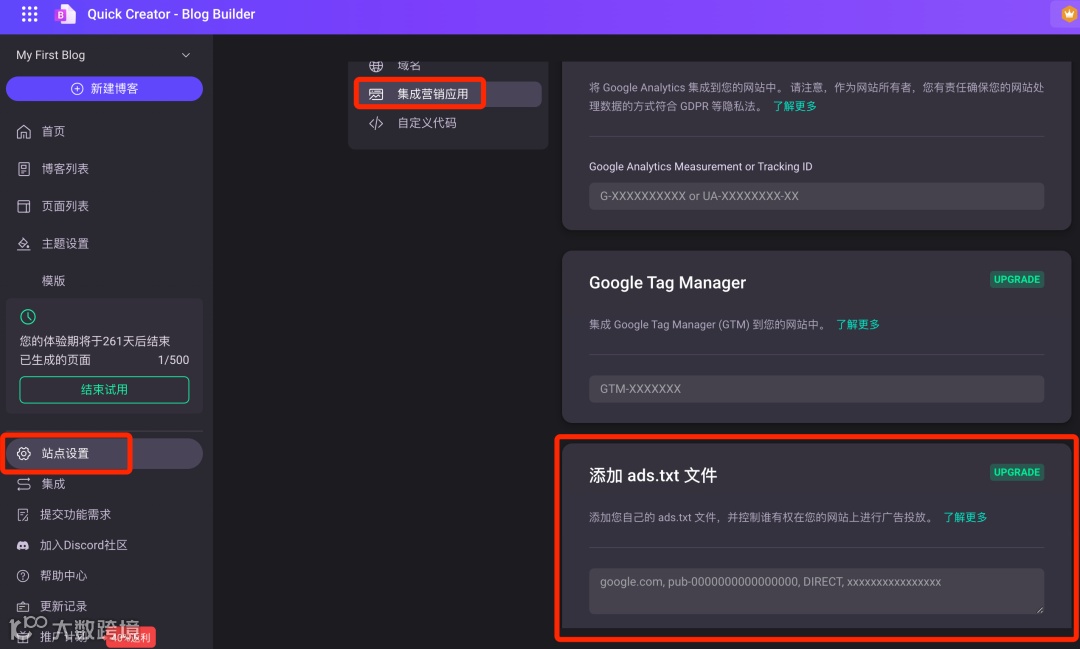Click the Blog Builder logo icon
Screen dimensions: 1080x649
point(65,14)
